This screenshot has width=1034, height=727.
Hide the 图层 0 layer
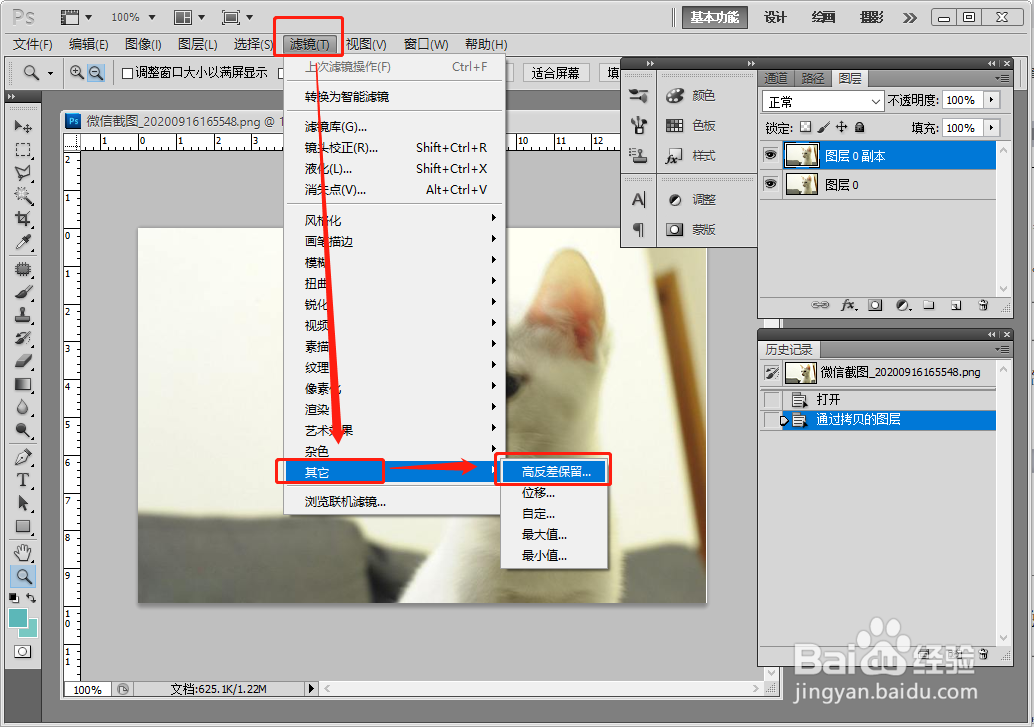[x=770, y=184]
